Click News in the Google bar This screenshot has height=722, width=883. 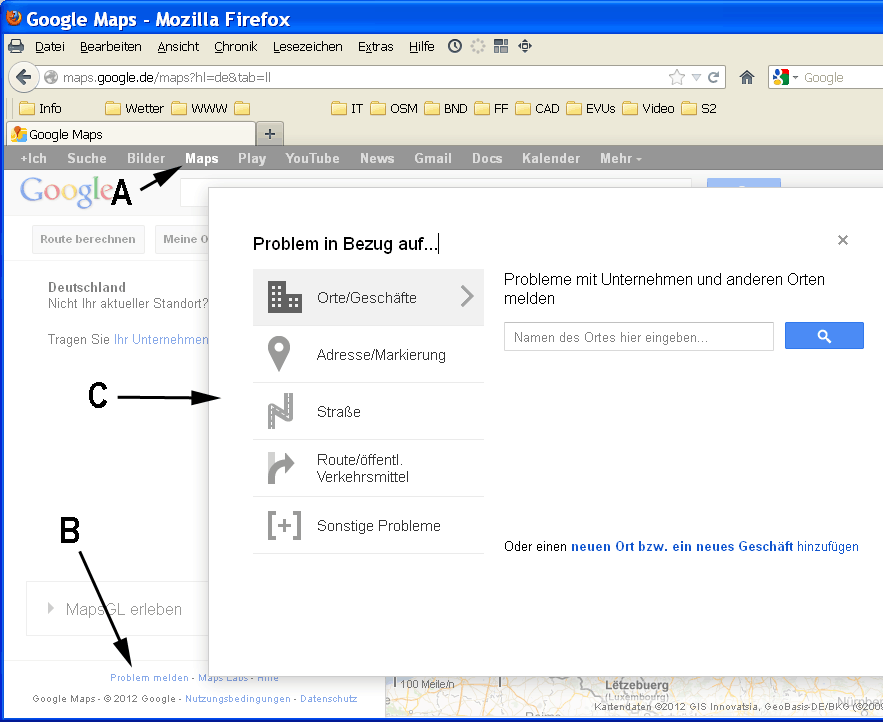point(377,158)
